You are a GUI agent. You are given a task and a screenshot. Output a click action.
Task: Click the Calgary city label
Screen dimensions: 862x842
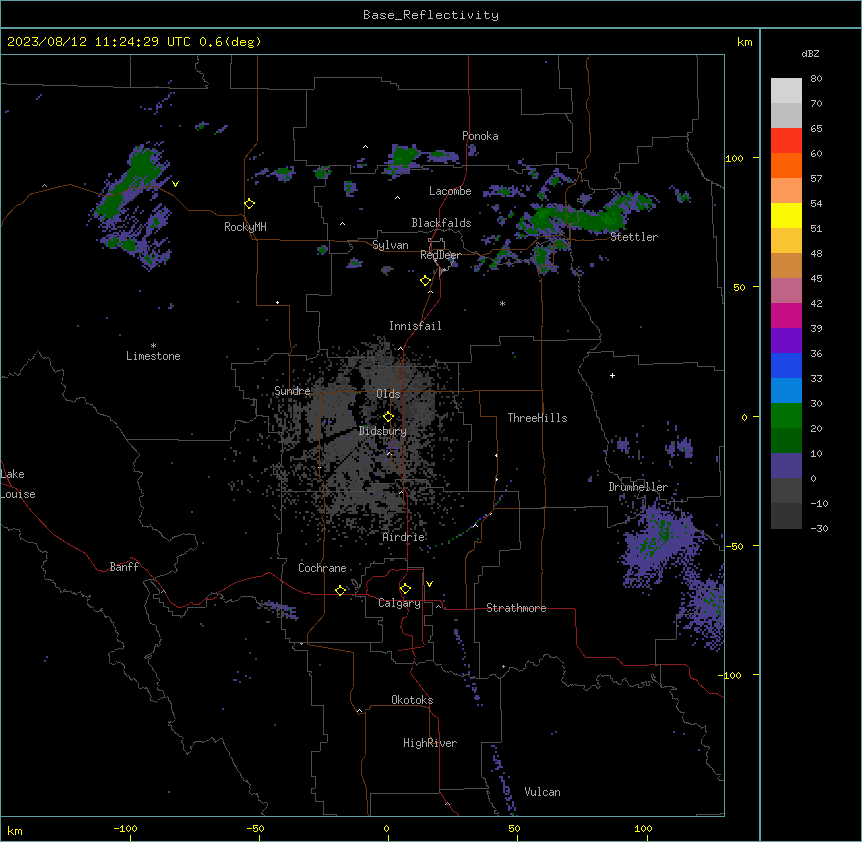pyautogui.click(x=399, y=603)
